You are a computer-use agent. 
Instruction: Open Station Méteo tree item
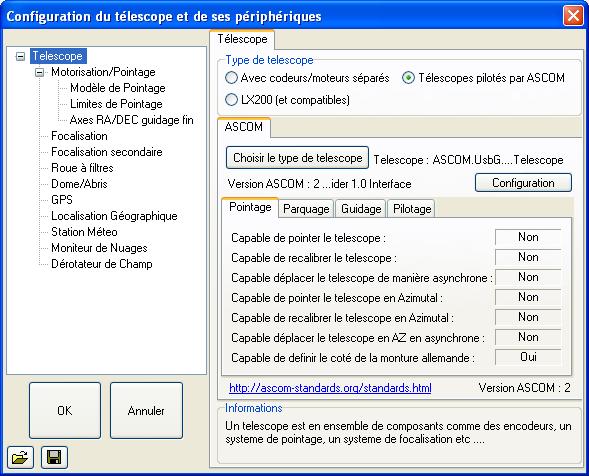tap(84, 232)
